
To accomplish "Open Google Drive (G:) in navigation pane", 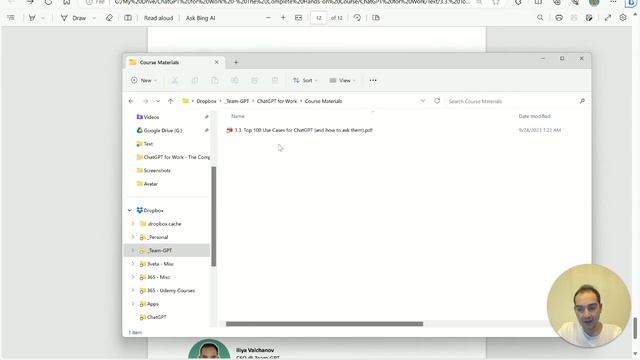I will (x=162, y=131).
